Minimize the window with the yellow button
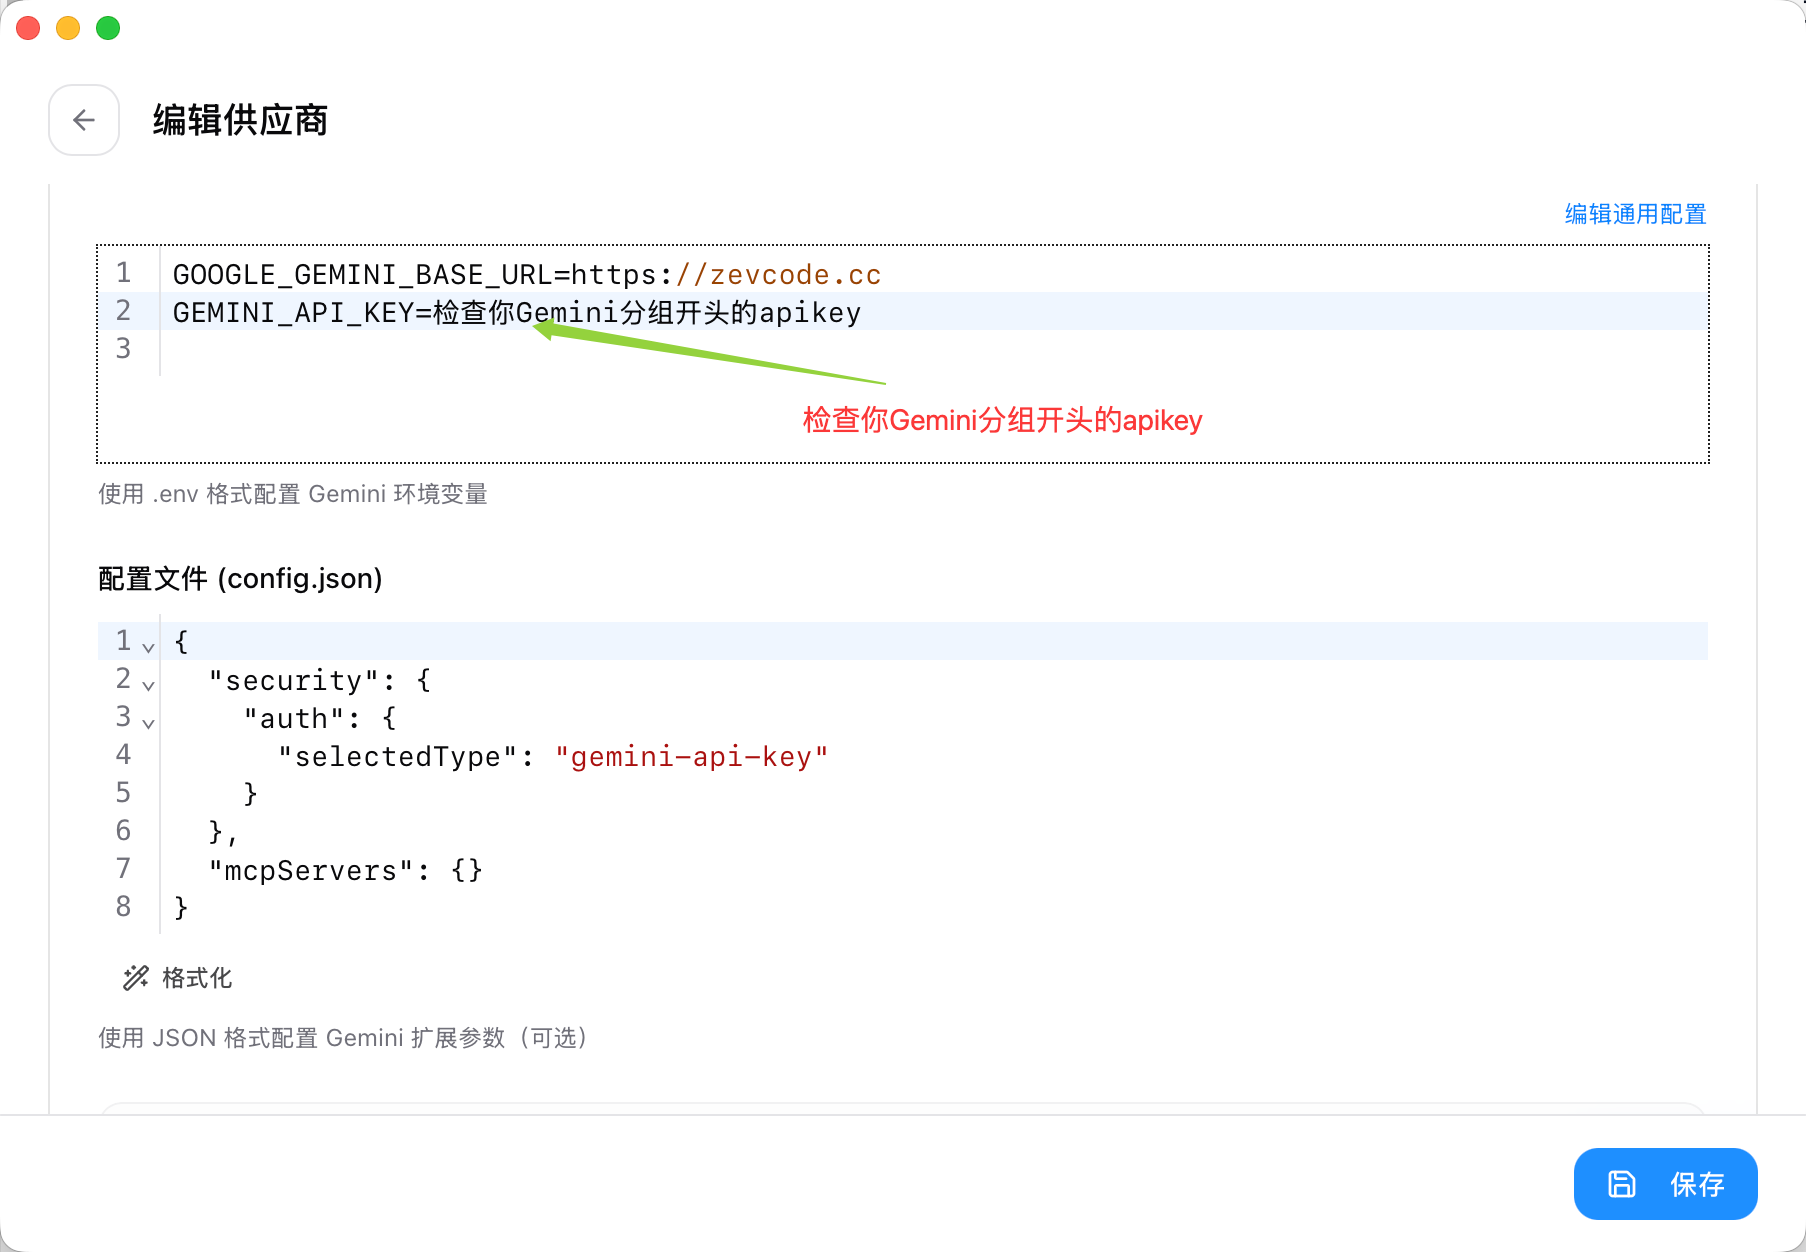The width and height of the screenshot is (1806, 1252). (68, 28)
